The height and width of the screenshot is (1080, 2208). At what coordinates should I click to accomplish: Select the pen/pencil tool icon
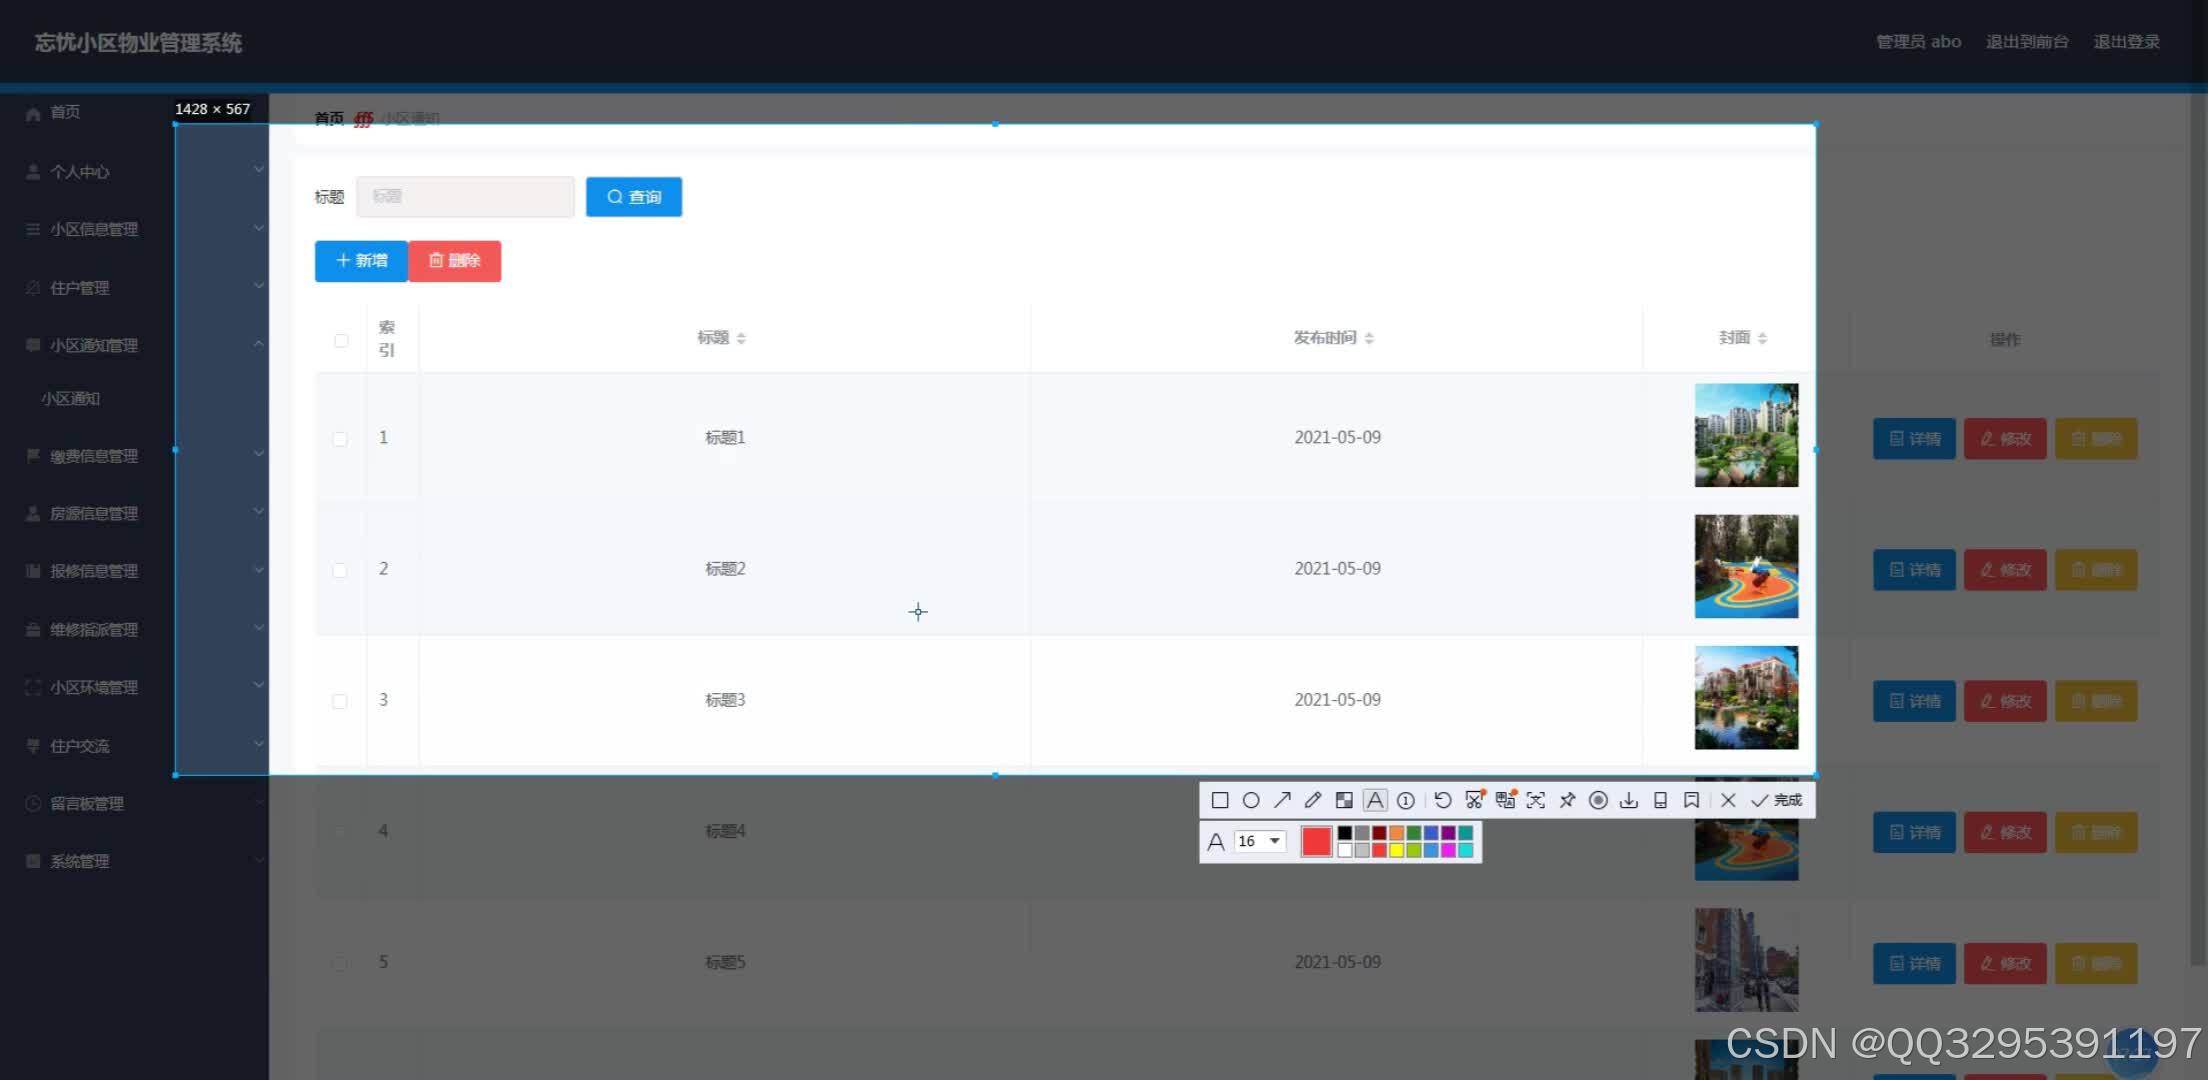tap(1312, 800)
